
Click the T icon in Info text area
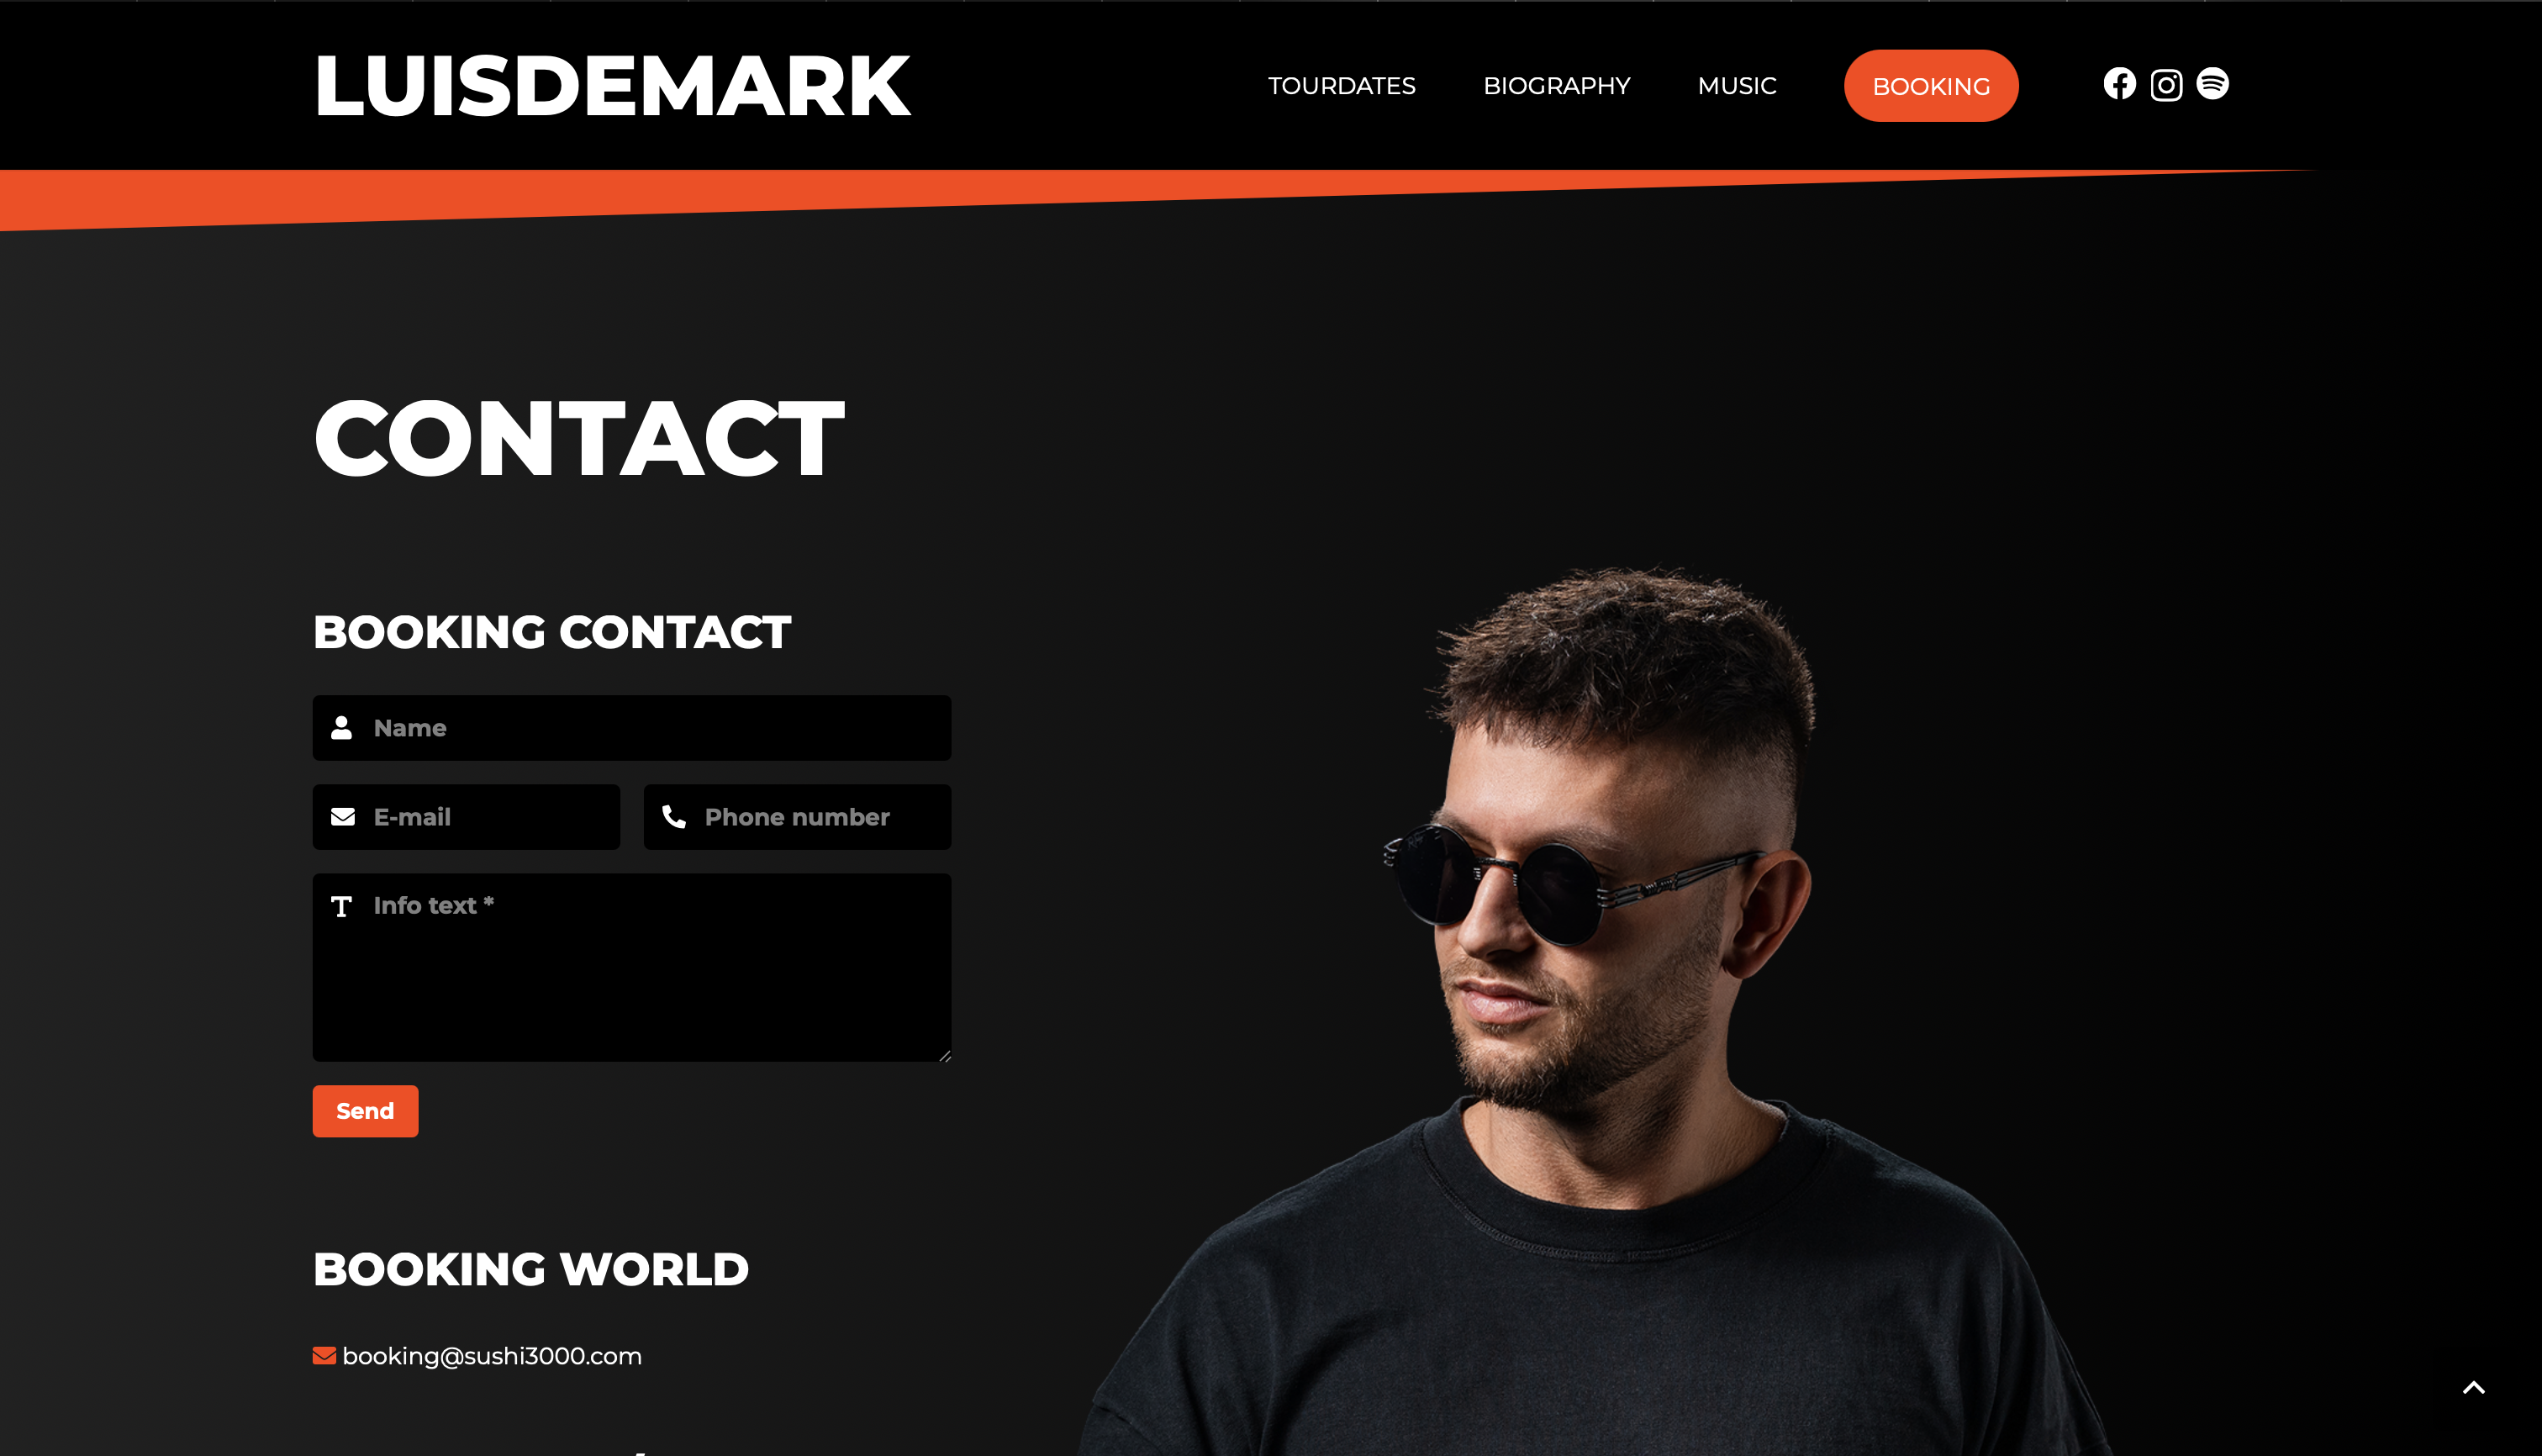coord(341,906)
